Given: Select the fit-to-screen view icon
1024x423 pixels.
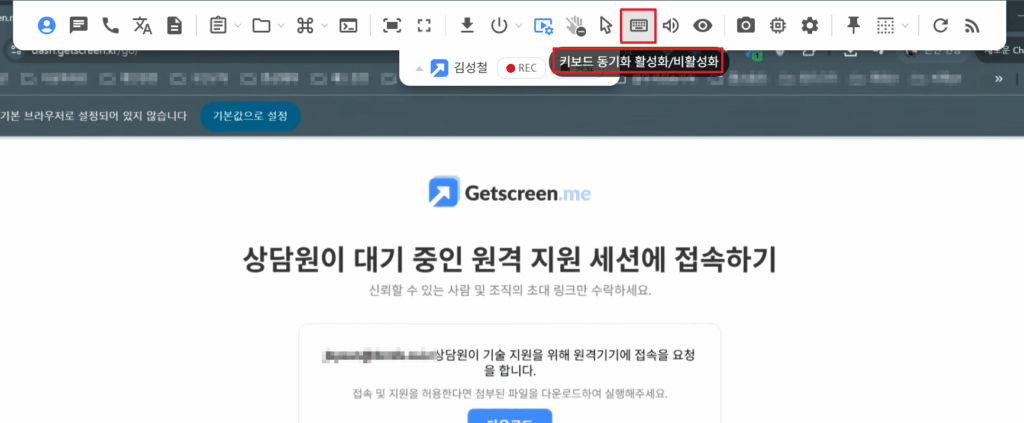Looking at the screenshot, I should (392, 25).
